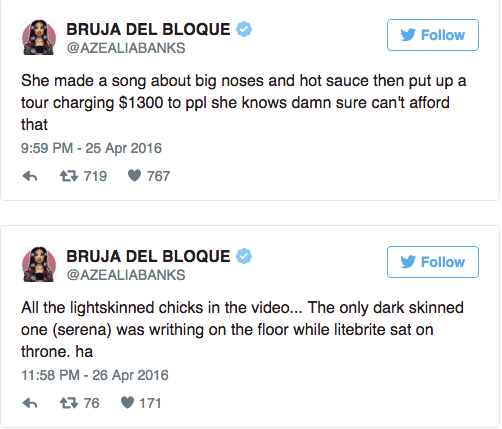502x429 pixels.
Task: Like the tweet with 767 likes
Action: [x=135, y=175]
